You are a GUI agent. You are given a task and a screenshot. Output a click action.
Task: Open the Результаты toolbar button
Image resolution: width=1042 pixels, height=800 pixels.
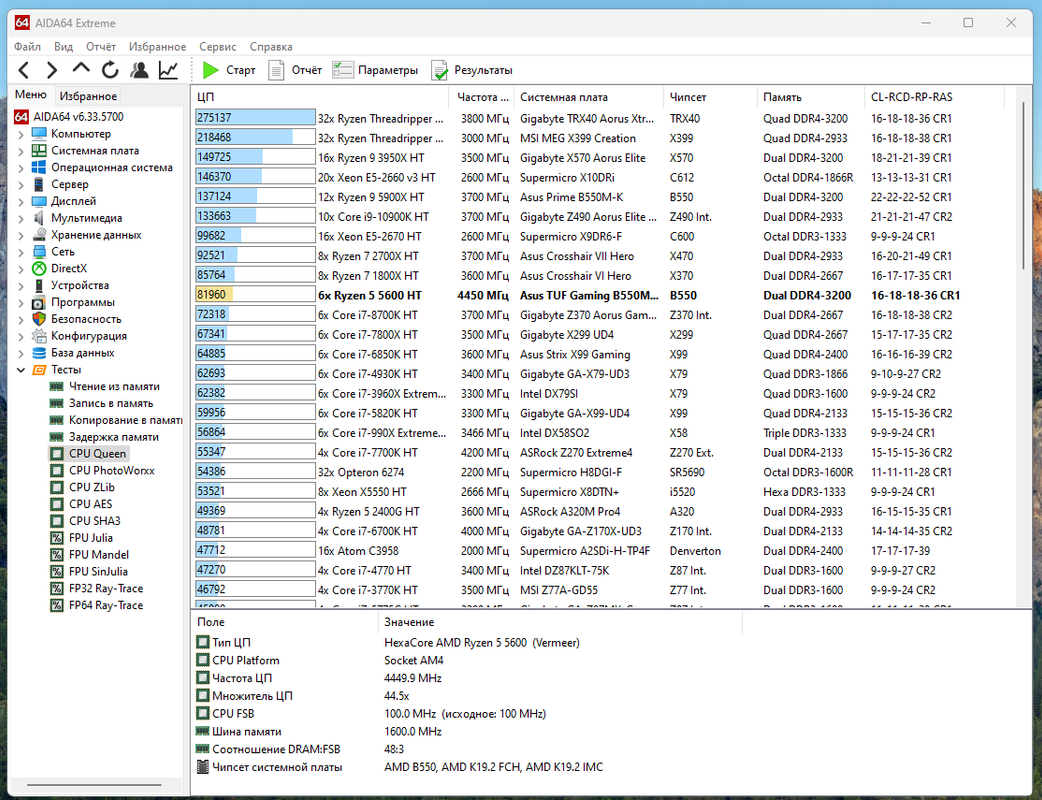(472, 70)
